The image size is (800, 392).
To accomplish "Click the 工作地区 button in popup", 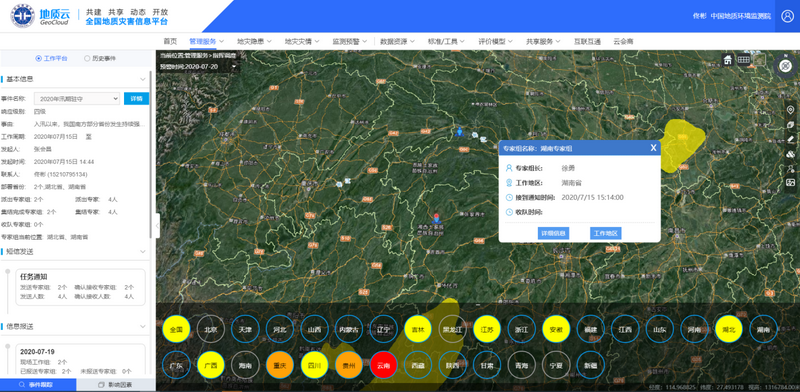I will click(x=606, y=233).
